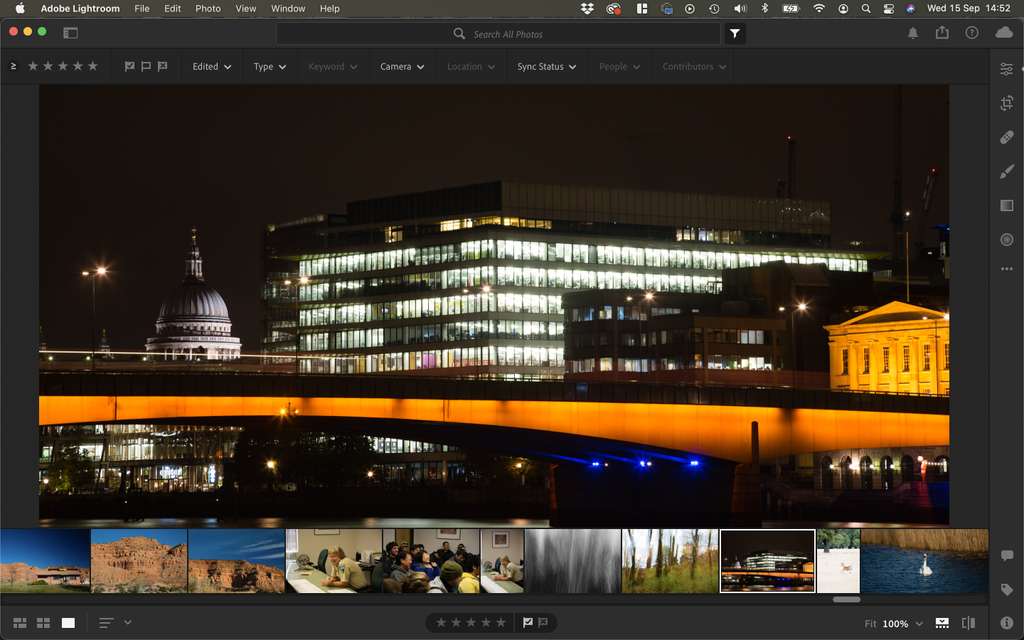Toggle the filter funnel button
1024x640 pixels.
tap(735, 33)
